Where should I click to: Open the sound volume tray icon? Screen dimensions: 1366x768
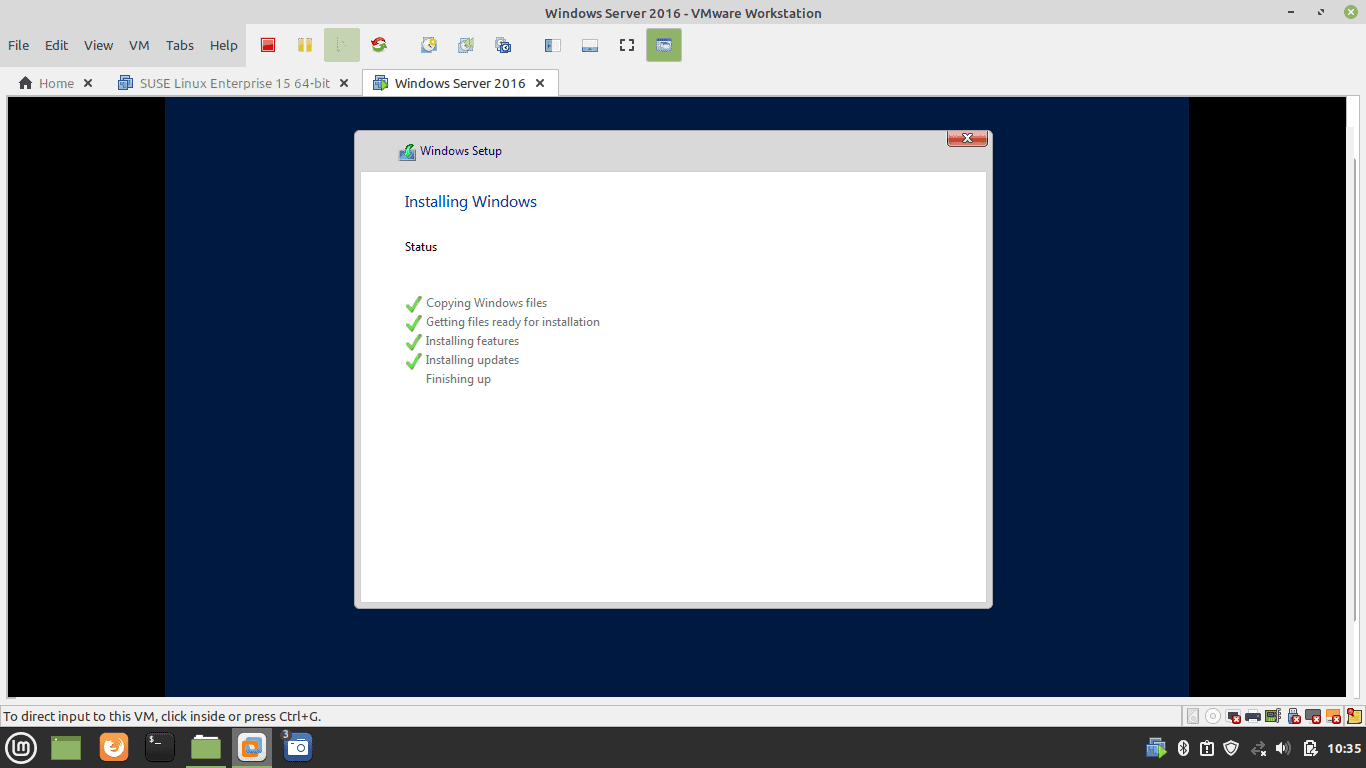[x=1284, y=748]
